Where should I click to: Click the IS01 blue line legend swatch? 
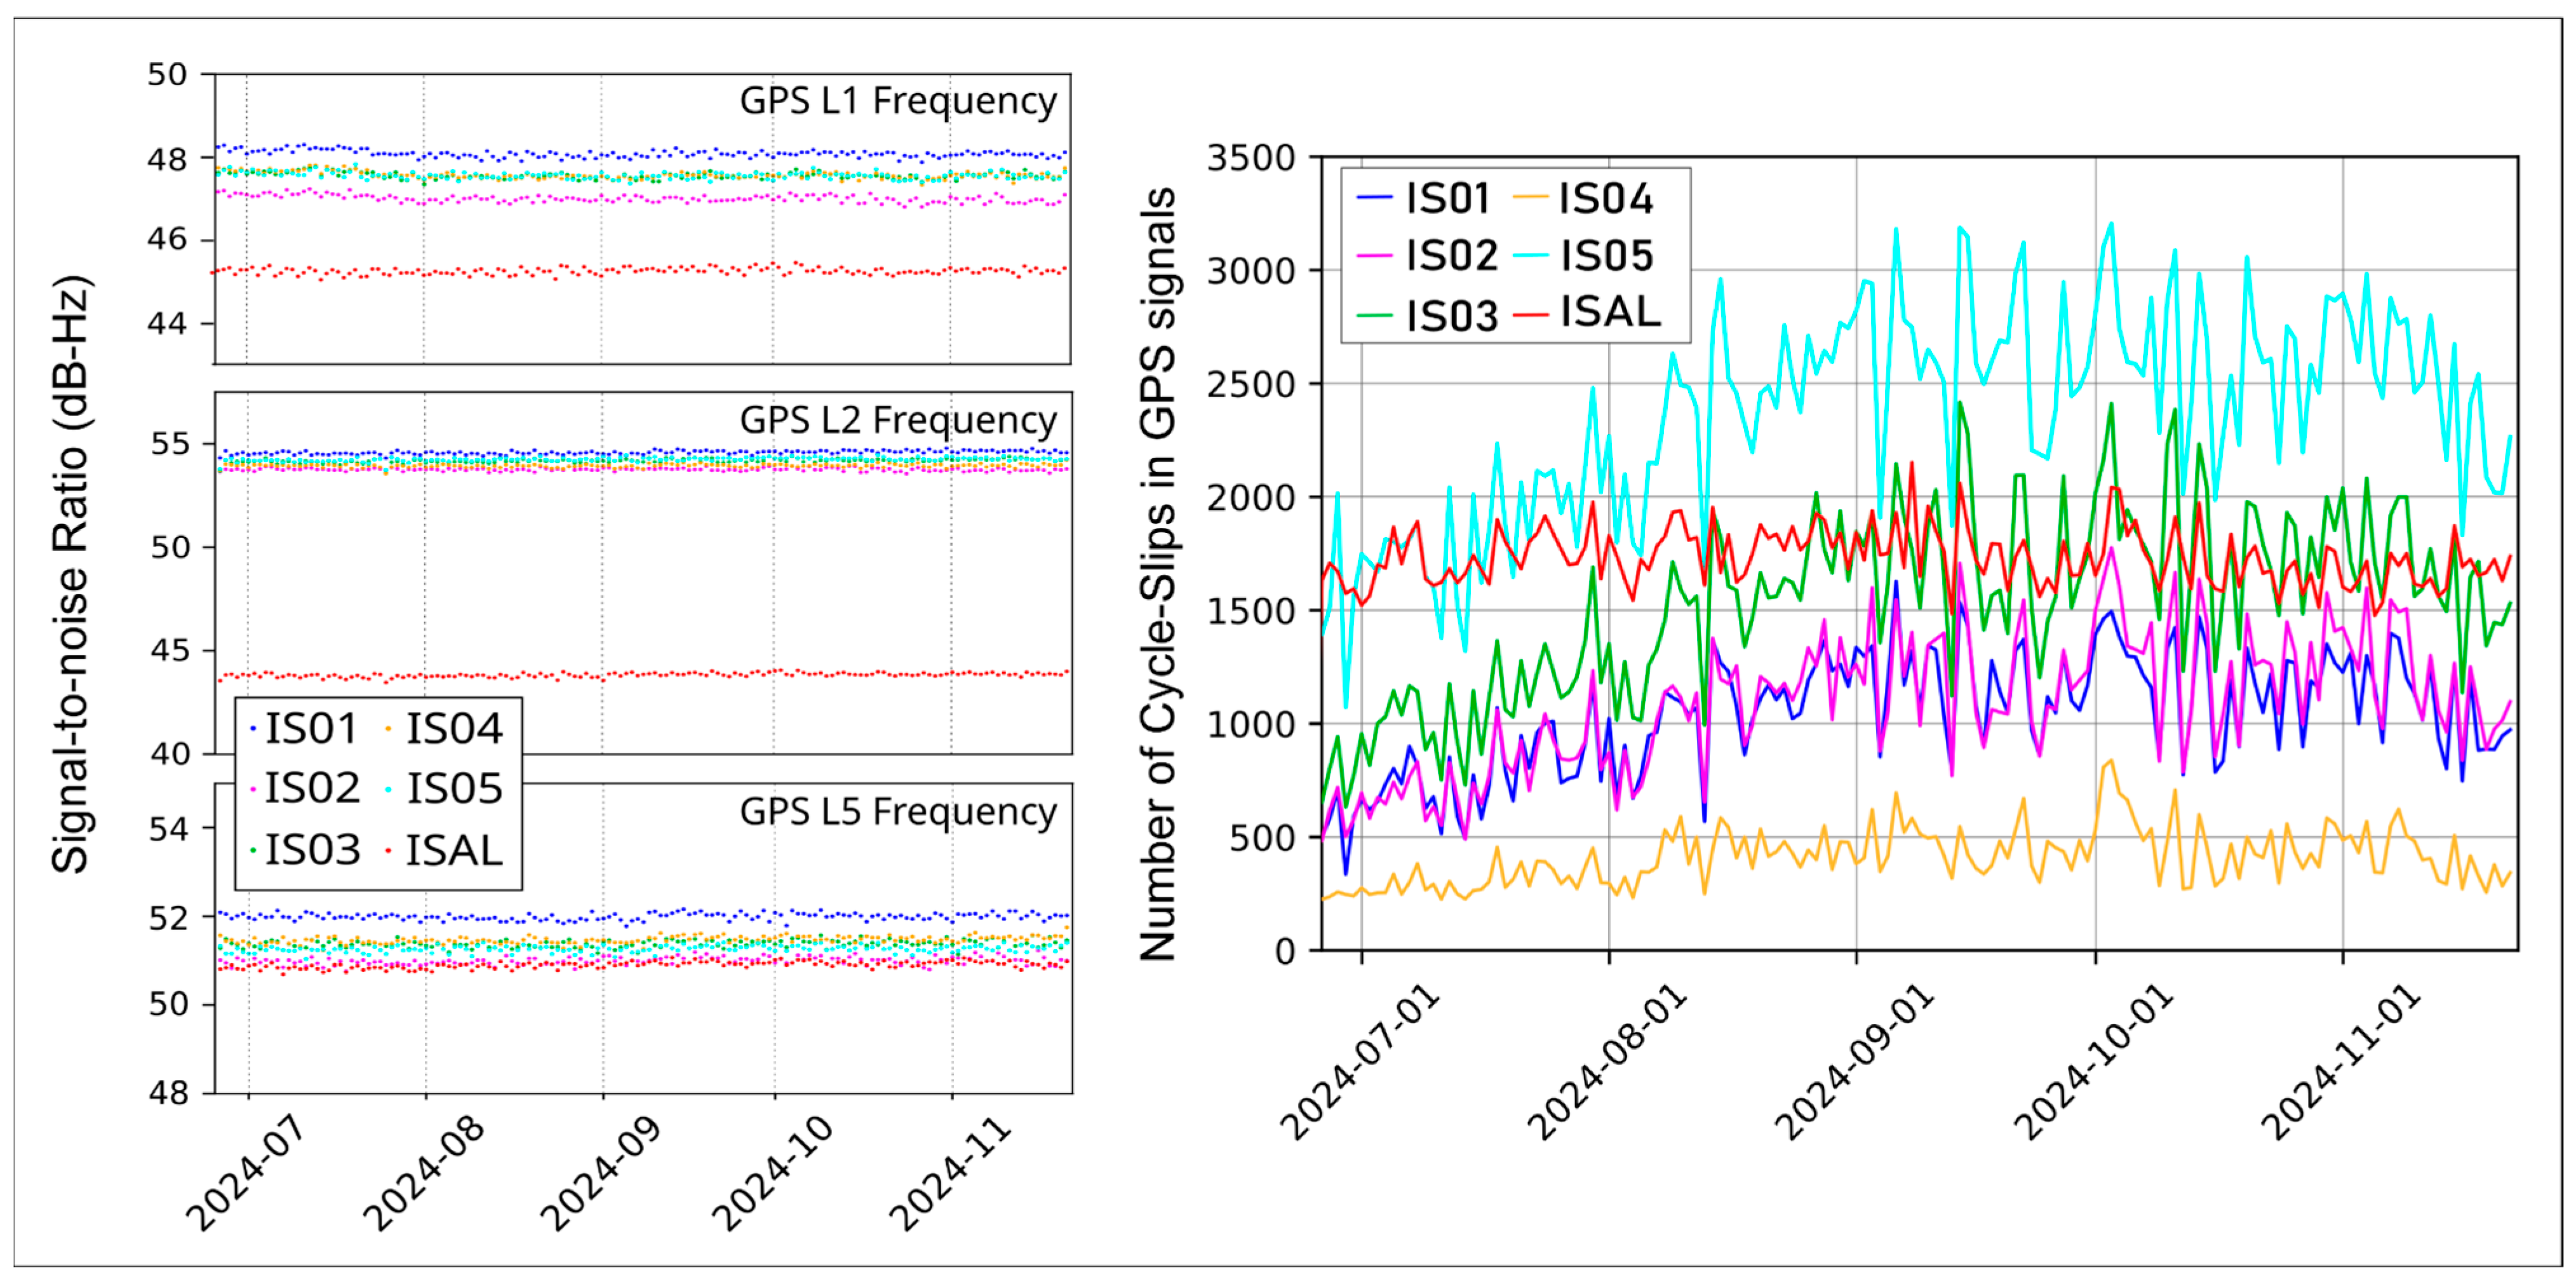pos(1375,198)
